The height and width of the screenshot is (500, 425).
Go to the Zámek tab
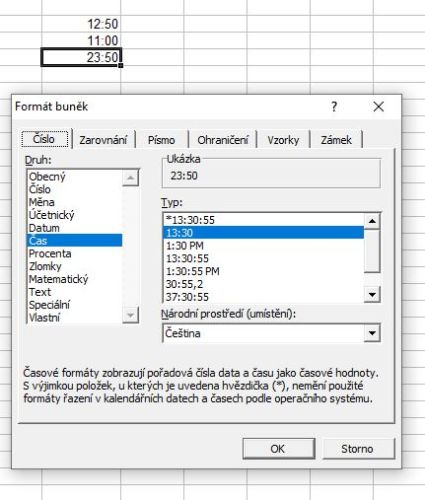(x=336, y=140)
